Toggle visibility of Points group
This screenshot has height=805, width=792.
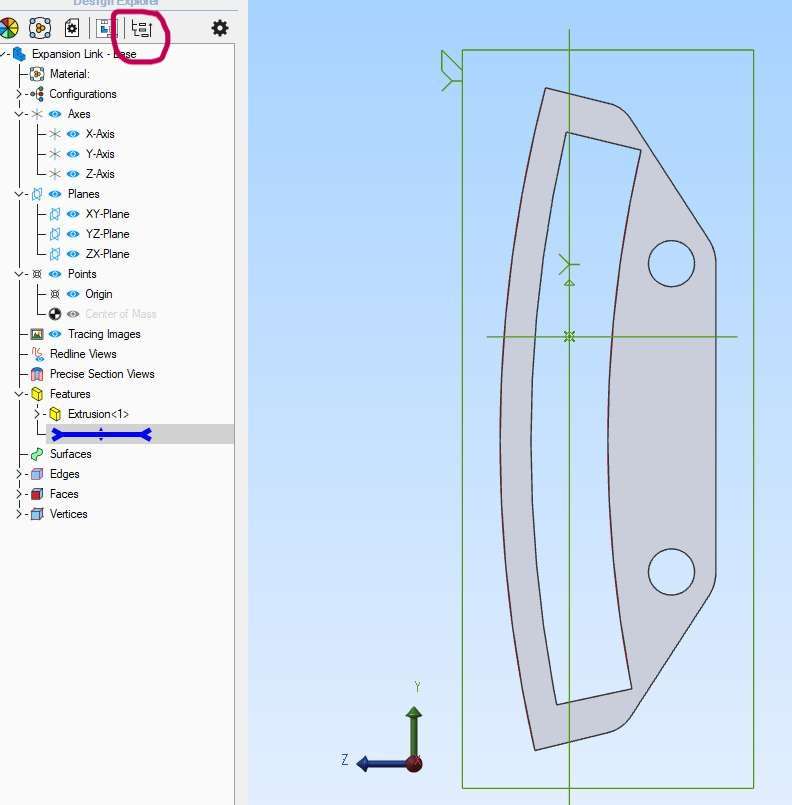pos(55,274)
